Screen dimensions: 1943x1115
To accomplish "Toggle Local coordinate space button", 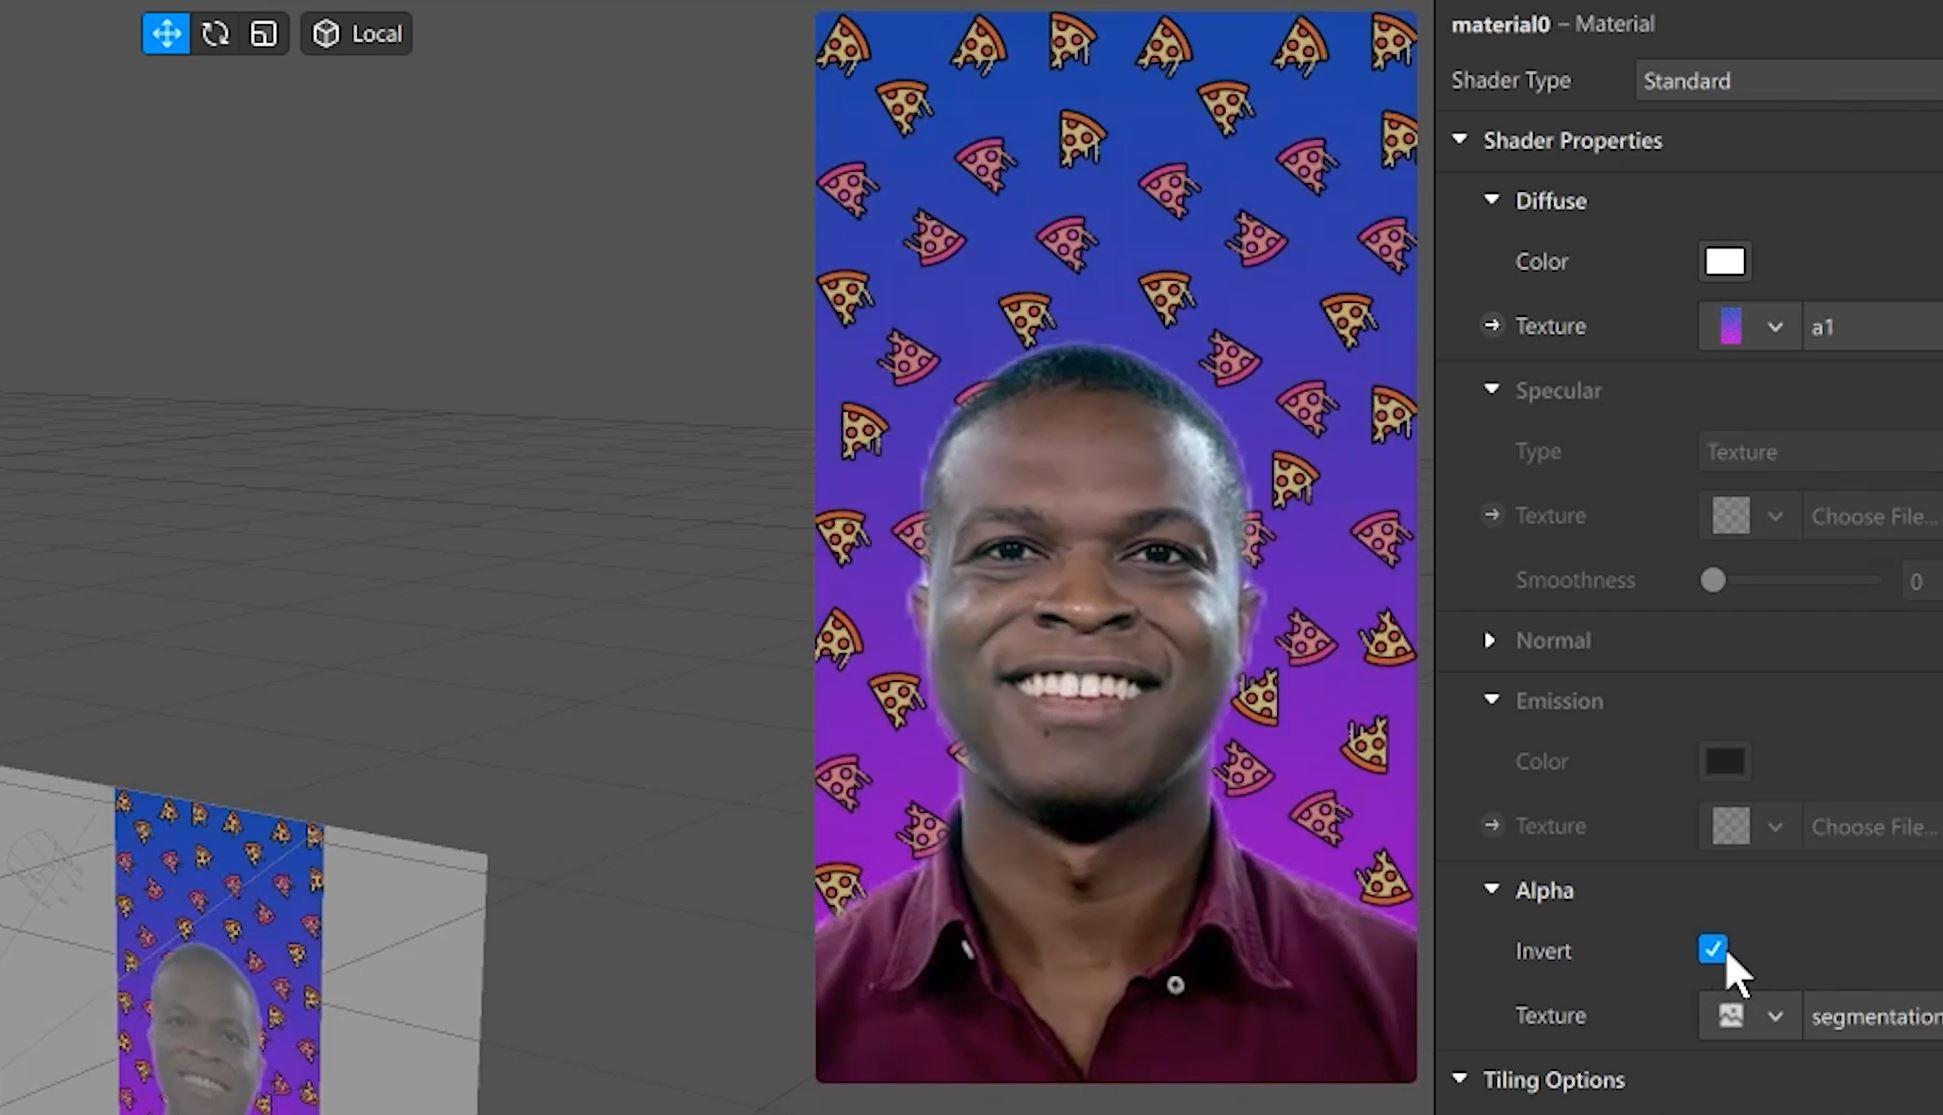I will (x=357, y=34).
